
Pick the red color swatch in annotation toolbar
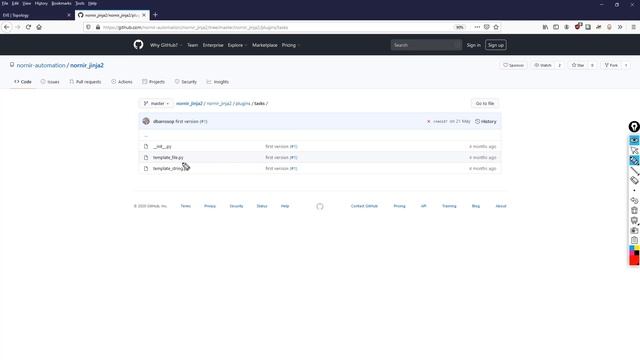[634, 260]
